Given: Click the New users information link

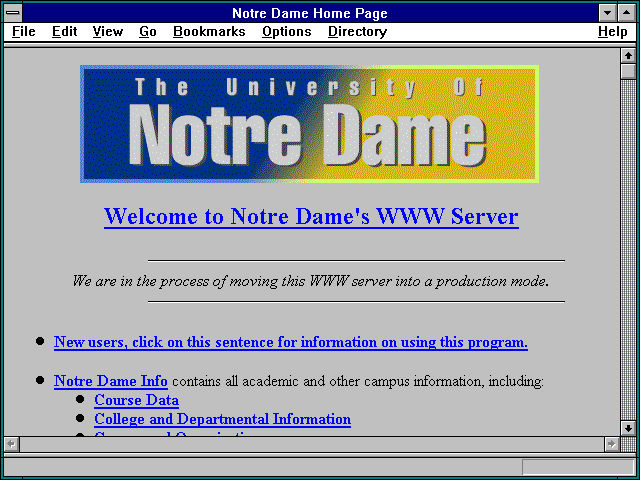Looking at the screenshot, I should [x=291, y=342].
